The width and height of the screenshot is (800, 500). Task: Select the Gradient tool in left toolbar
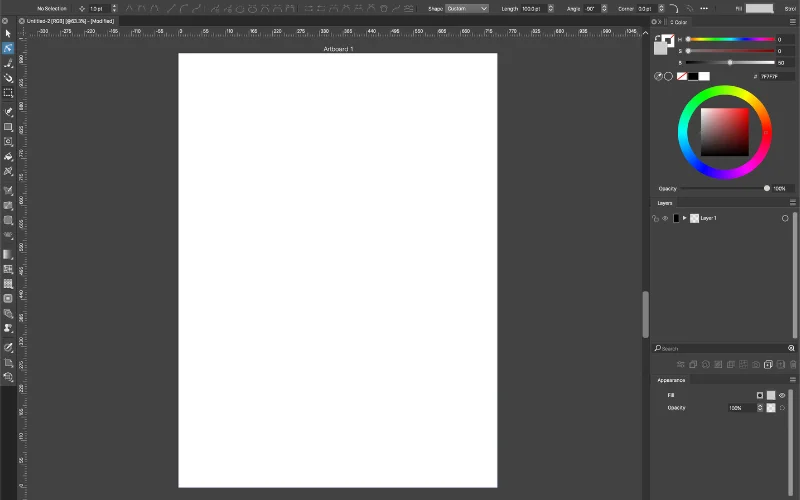[x=8, y=254]
